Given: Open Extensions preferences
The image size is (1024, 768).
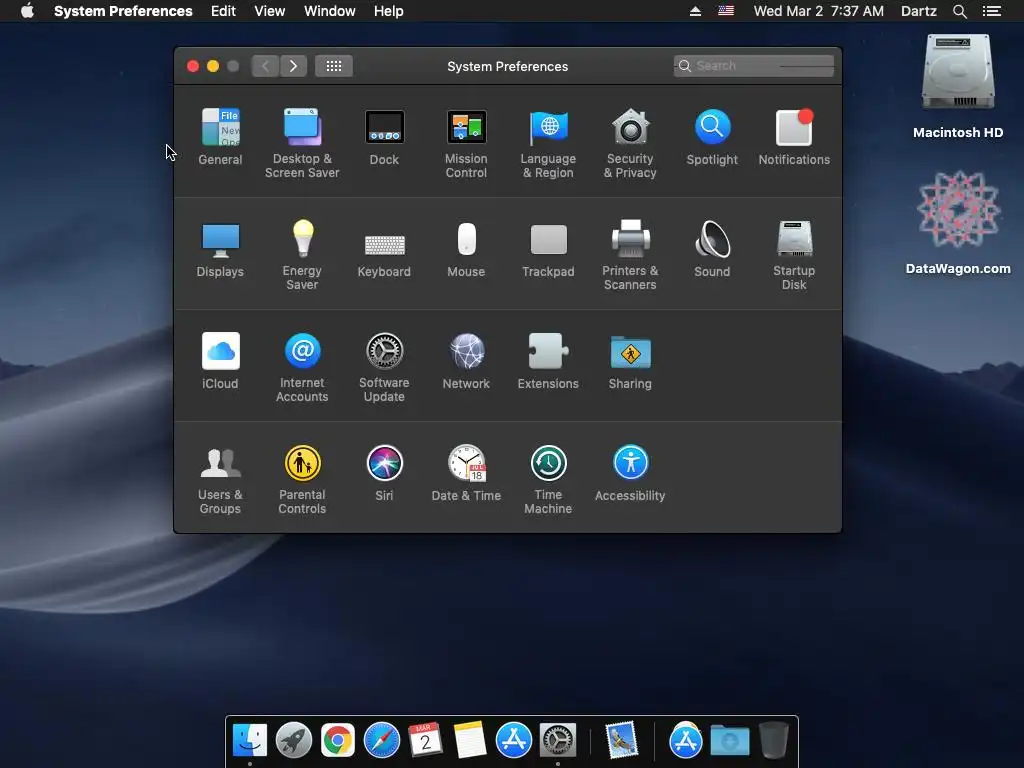Looking at the screenshot, I should coord(548,360).
